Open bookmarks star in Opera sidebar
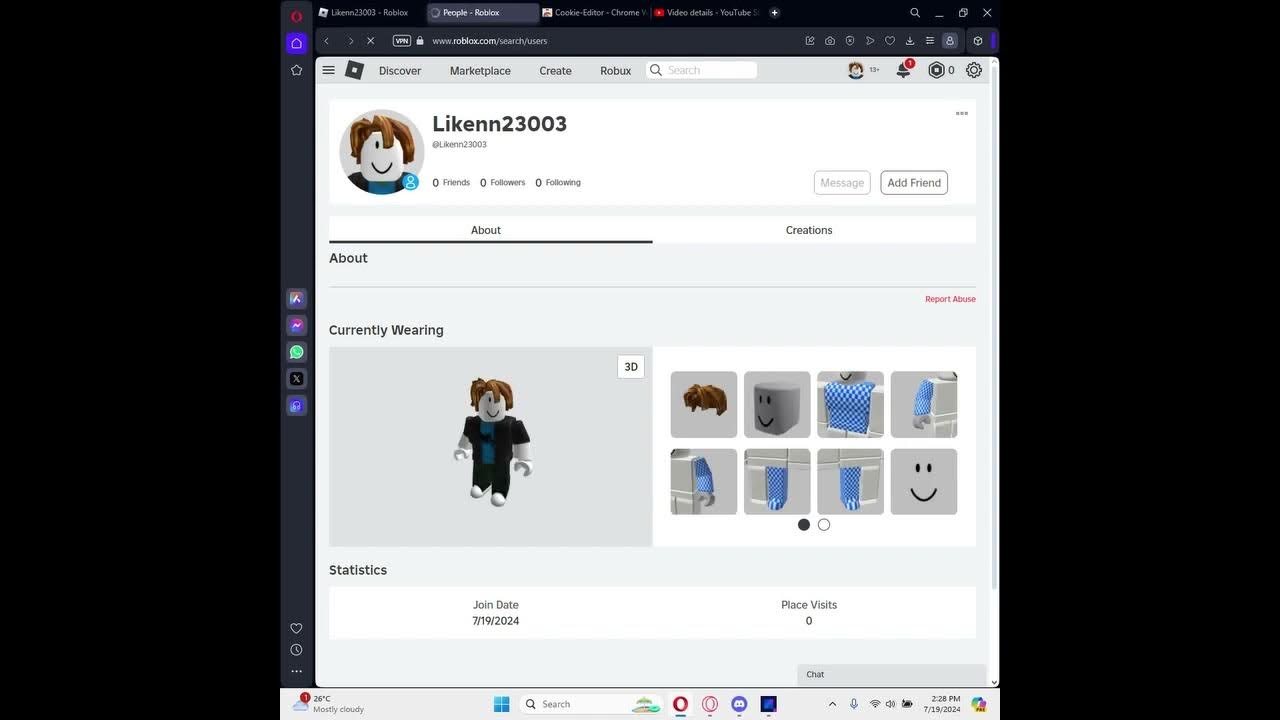The width and height of the screenshot is (1280, 720). [x=296, y=70]
